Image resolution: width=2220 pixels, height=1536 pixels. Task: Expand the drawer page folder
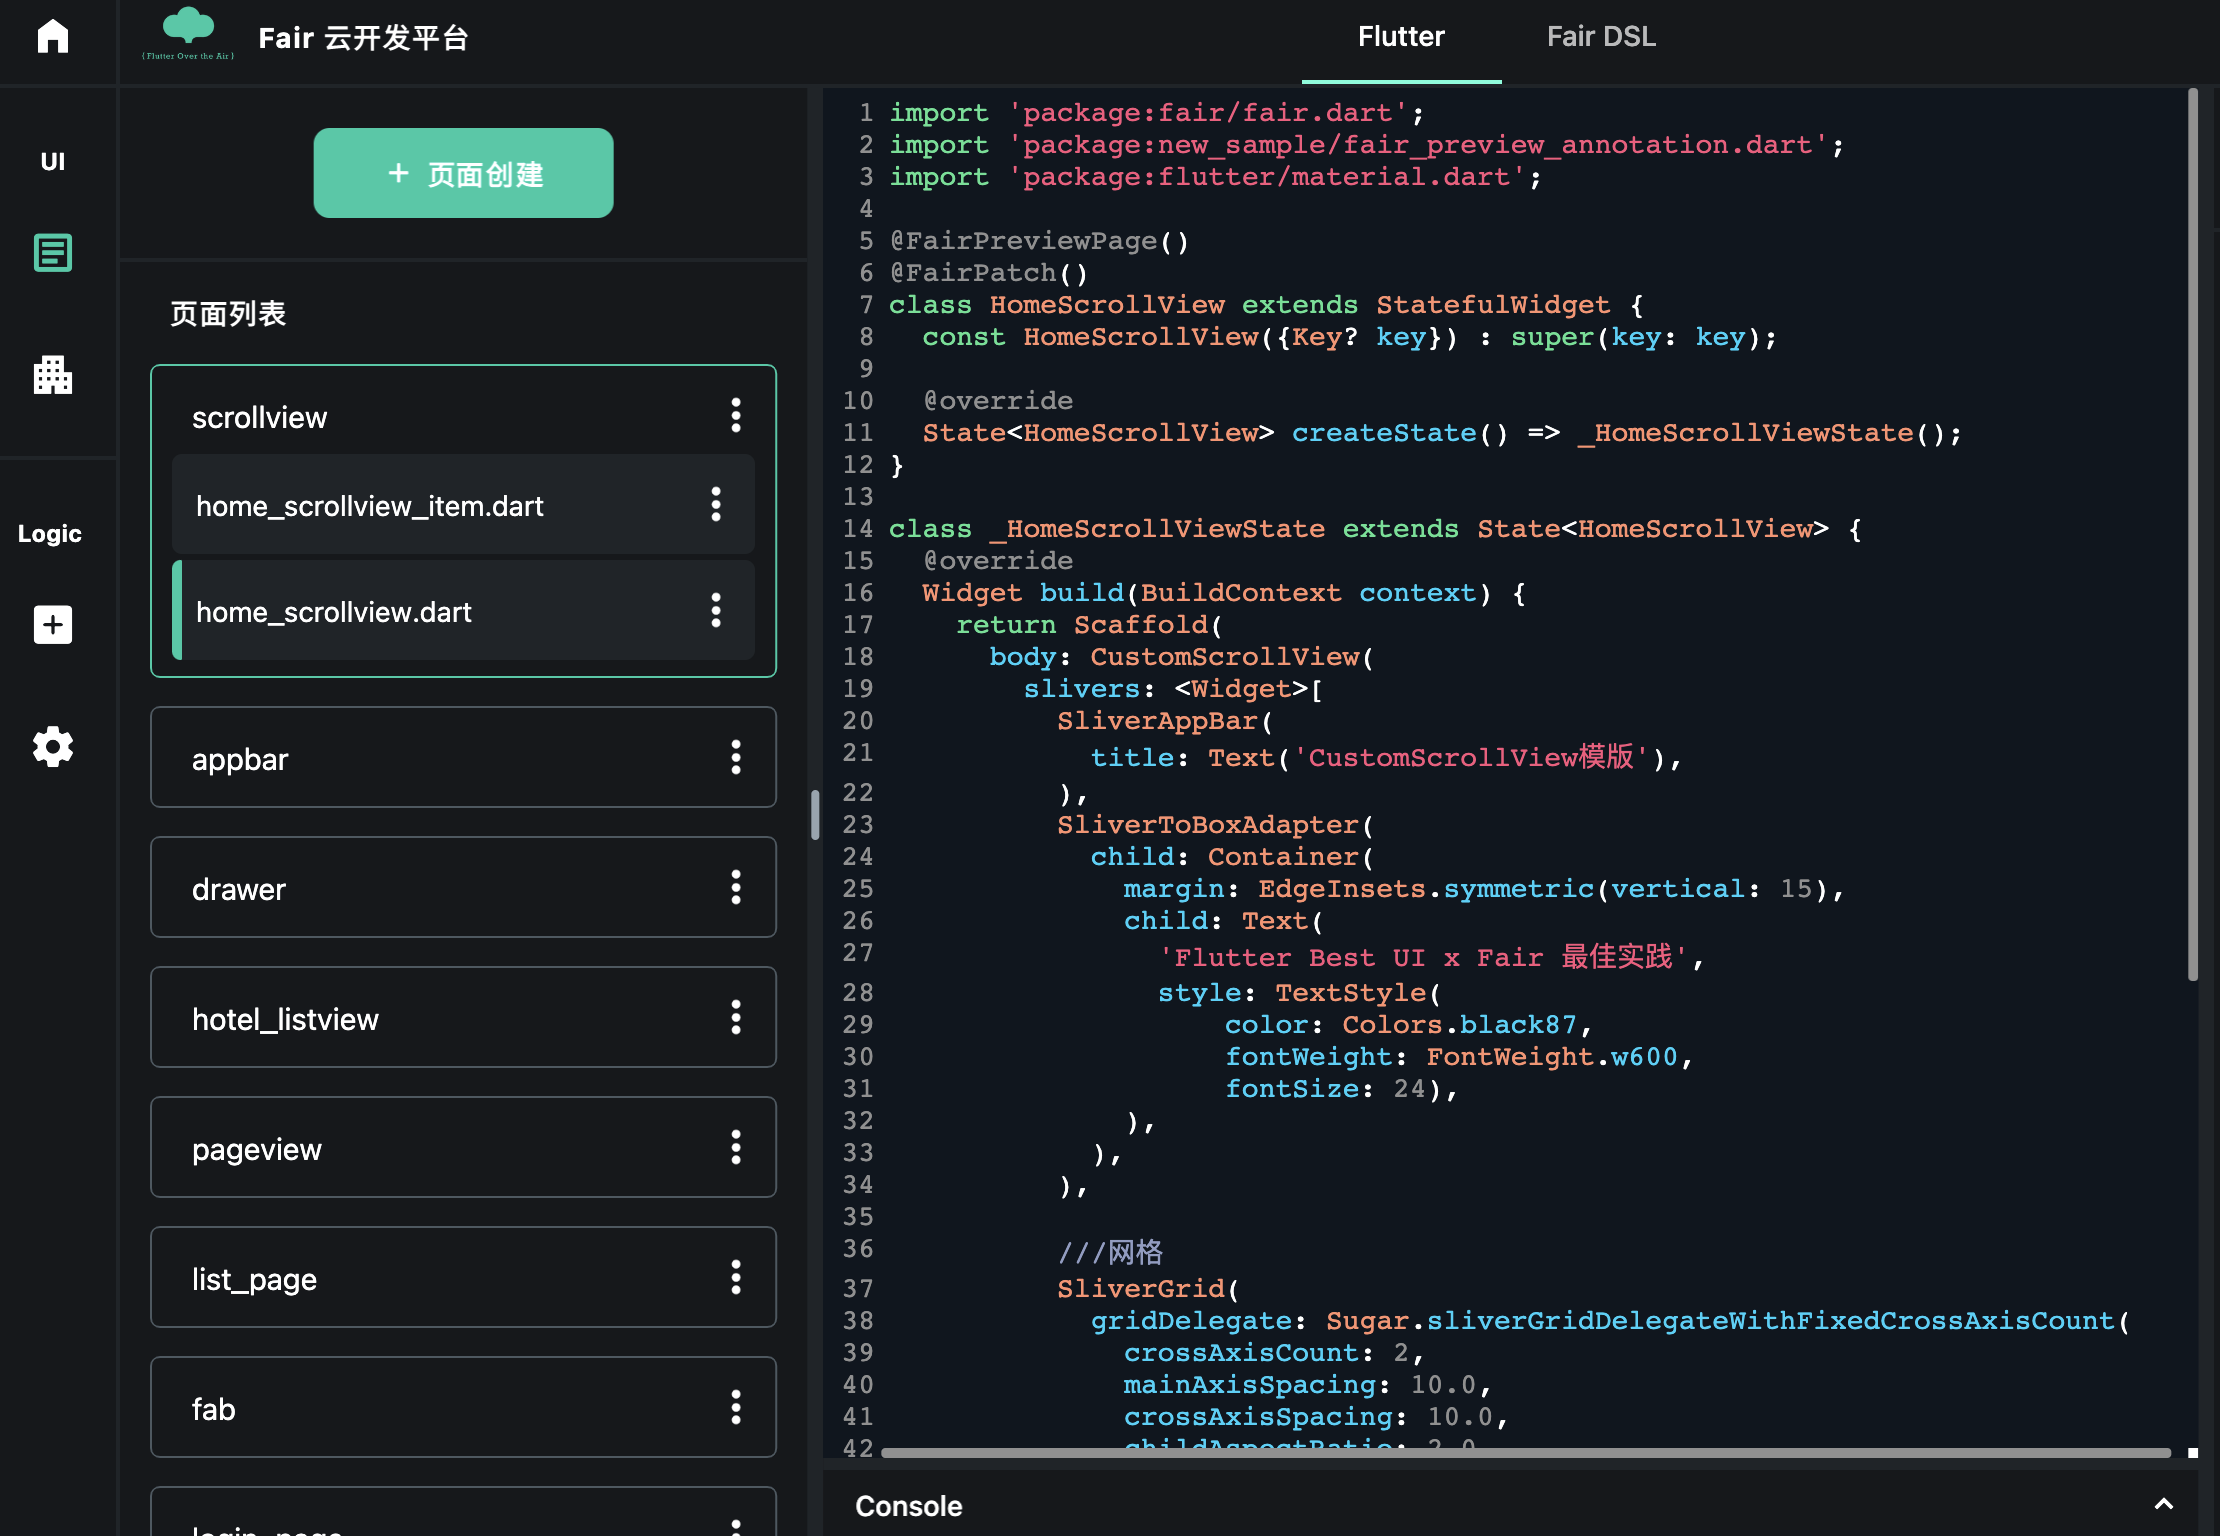pyautogui.click(x=240, y=888)
